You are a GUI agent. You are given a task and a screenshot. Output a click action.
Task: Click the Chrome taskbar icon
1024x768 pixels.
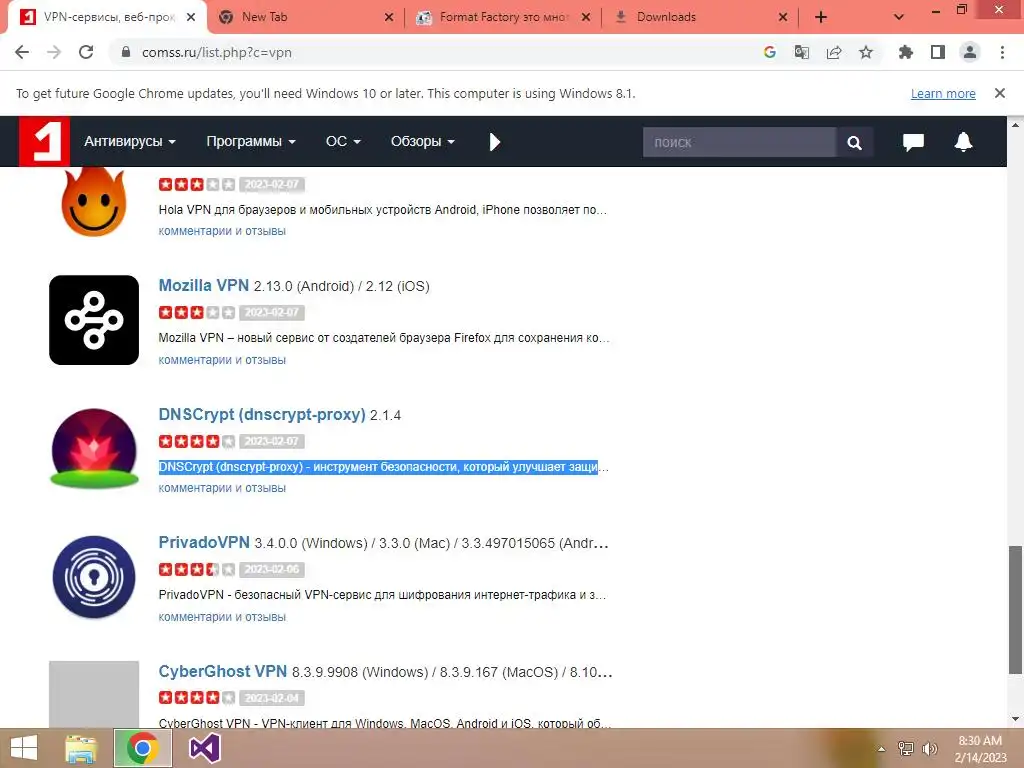142,748
